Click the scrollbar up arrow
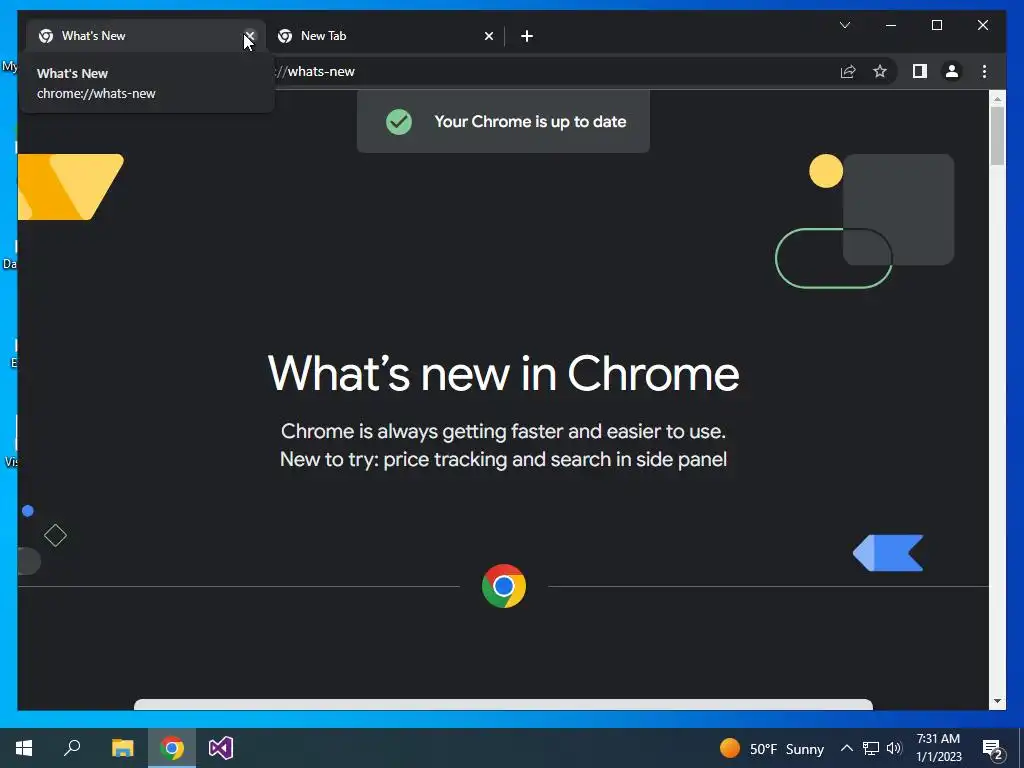The image size is (1024, 768). (997, 99)
